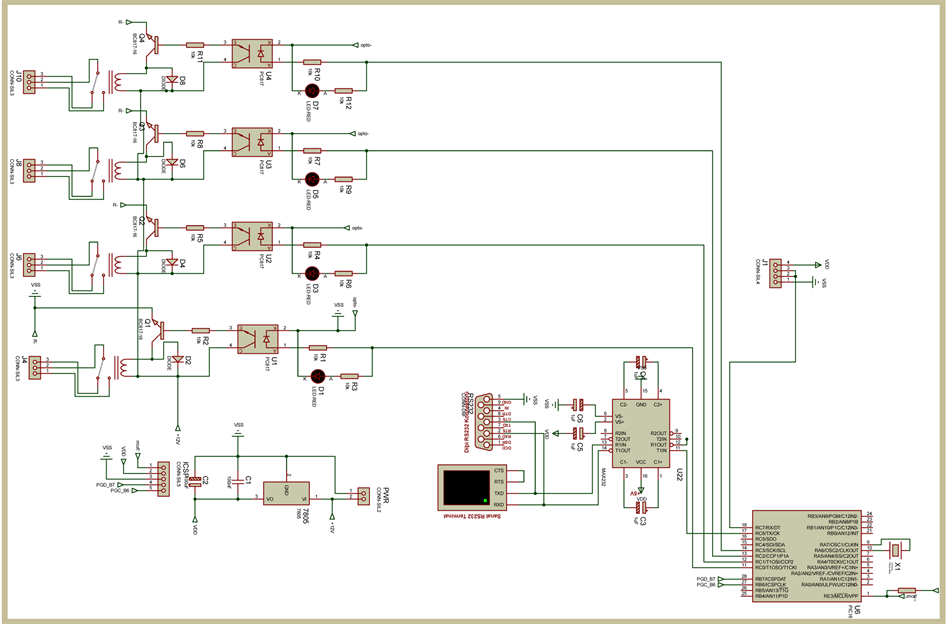Screen dimensions: 948x624
Task: Click diode D8 in top relay circuit
Action: 170,80
